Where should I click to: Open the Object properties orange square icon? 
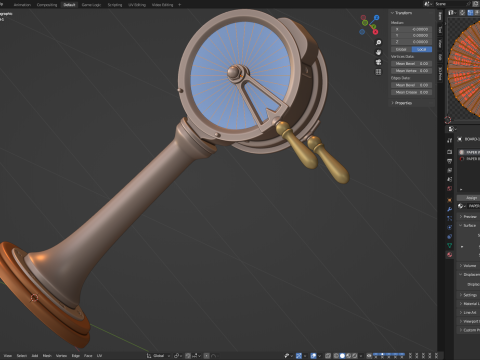[450, 200]
